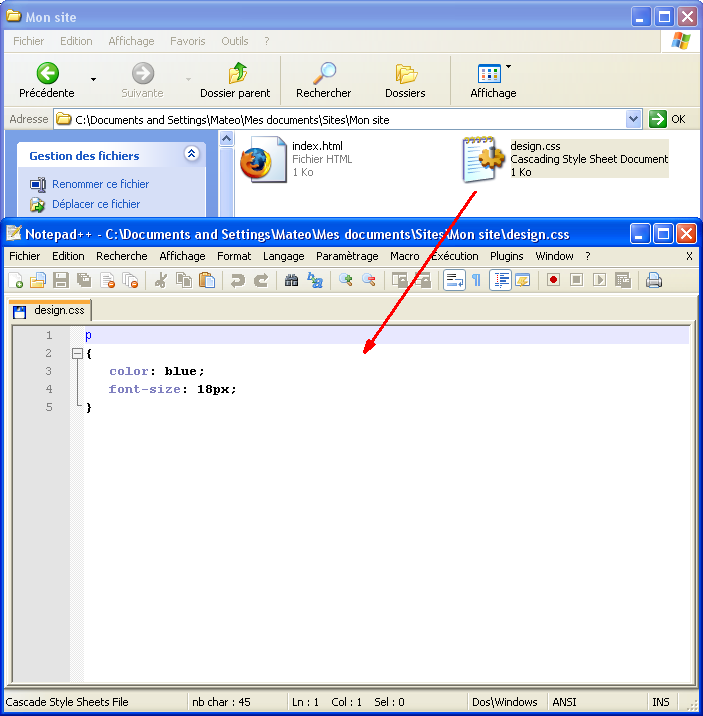Toggle the Show Indent Guide button

pyautogui.click(x=500, y=280)
